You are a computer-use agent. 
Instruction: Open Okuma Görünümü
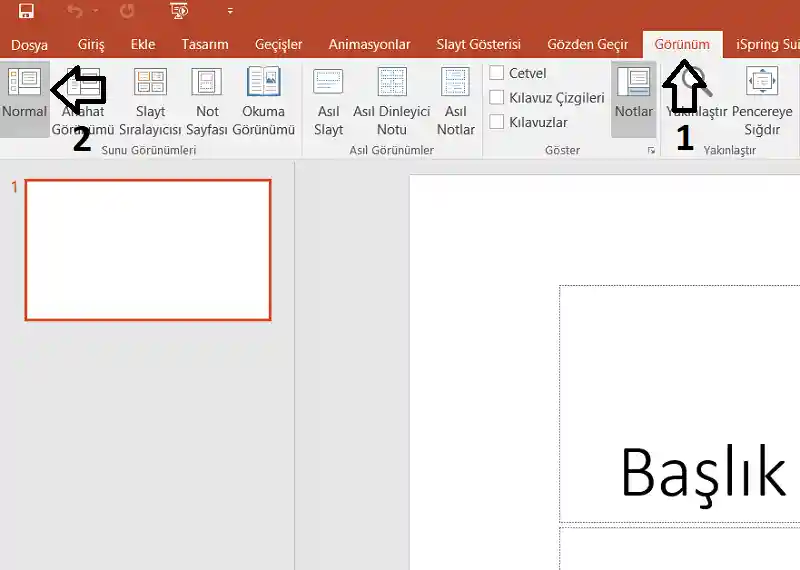point(263,101)
